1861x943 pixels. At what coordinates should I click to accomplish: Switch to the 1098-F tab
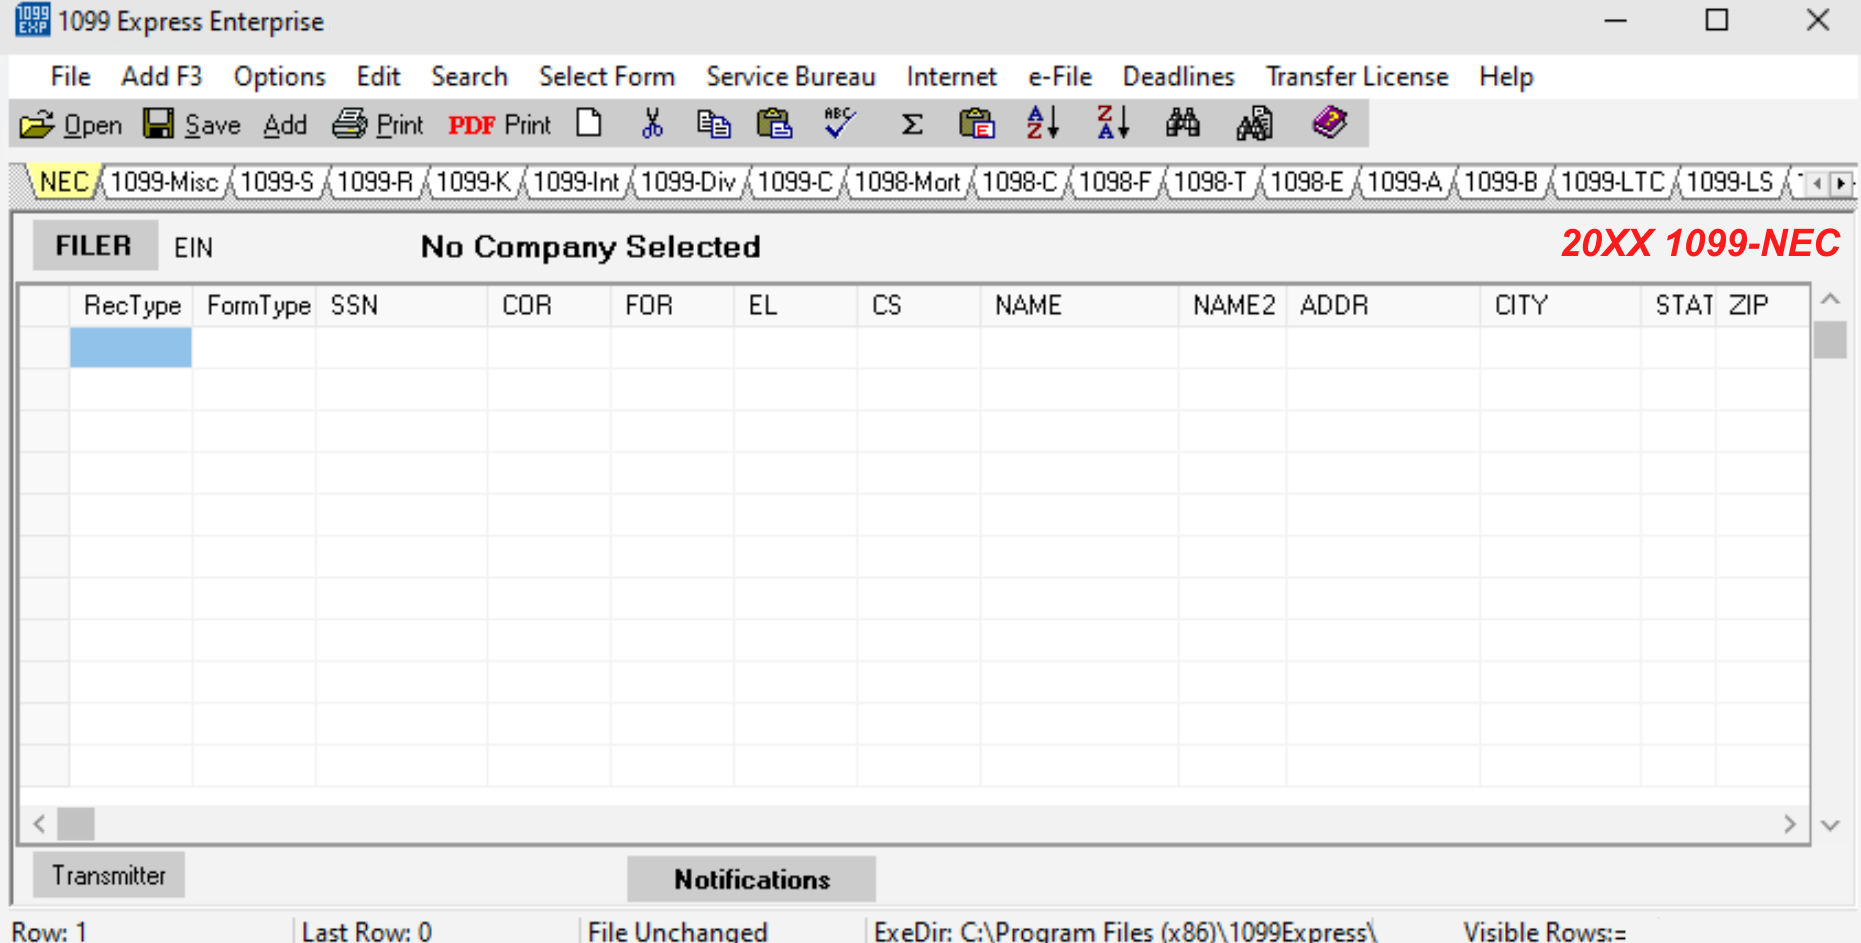[1115, 182]
